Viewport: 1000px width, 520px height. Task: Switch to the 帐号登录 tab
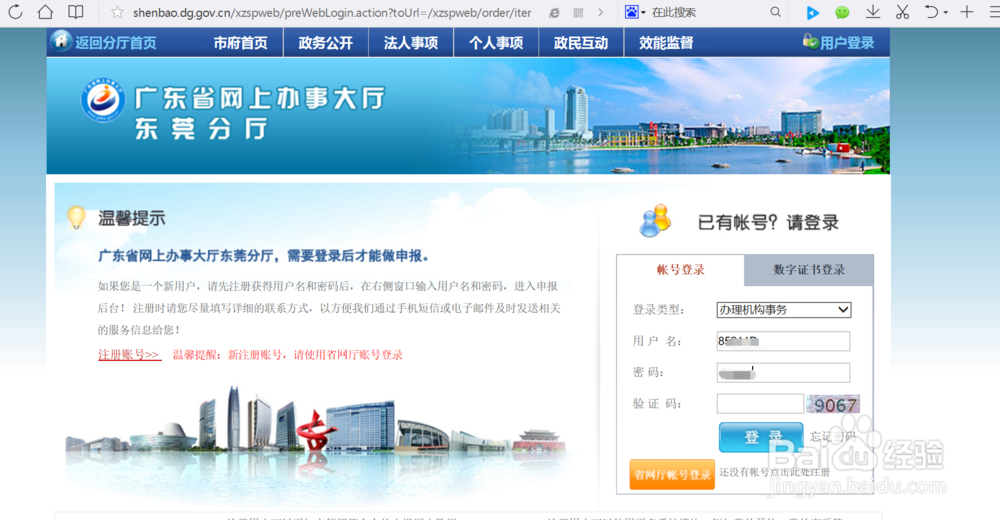[680, 270]
